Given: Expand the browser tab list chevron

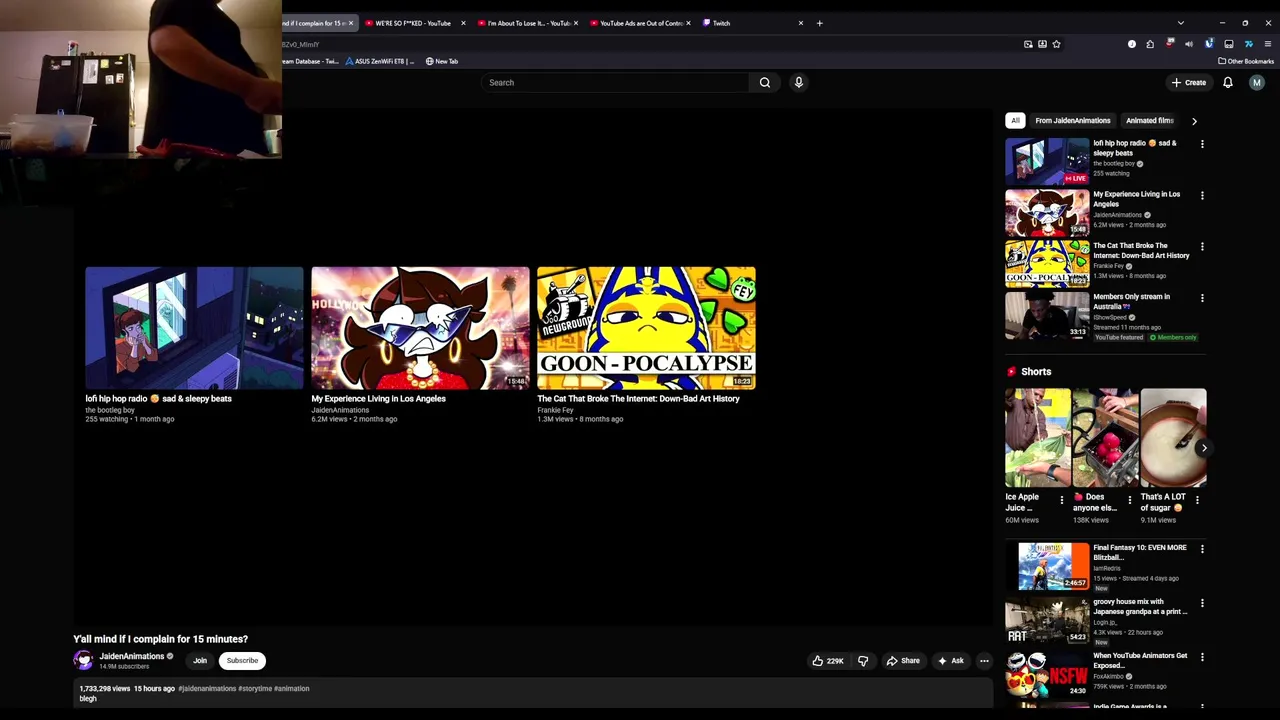Looking at the screenshot, I should pyautogui.click(x=1181, y=23).
